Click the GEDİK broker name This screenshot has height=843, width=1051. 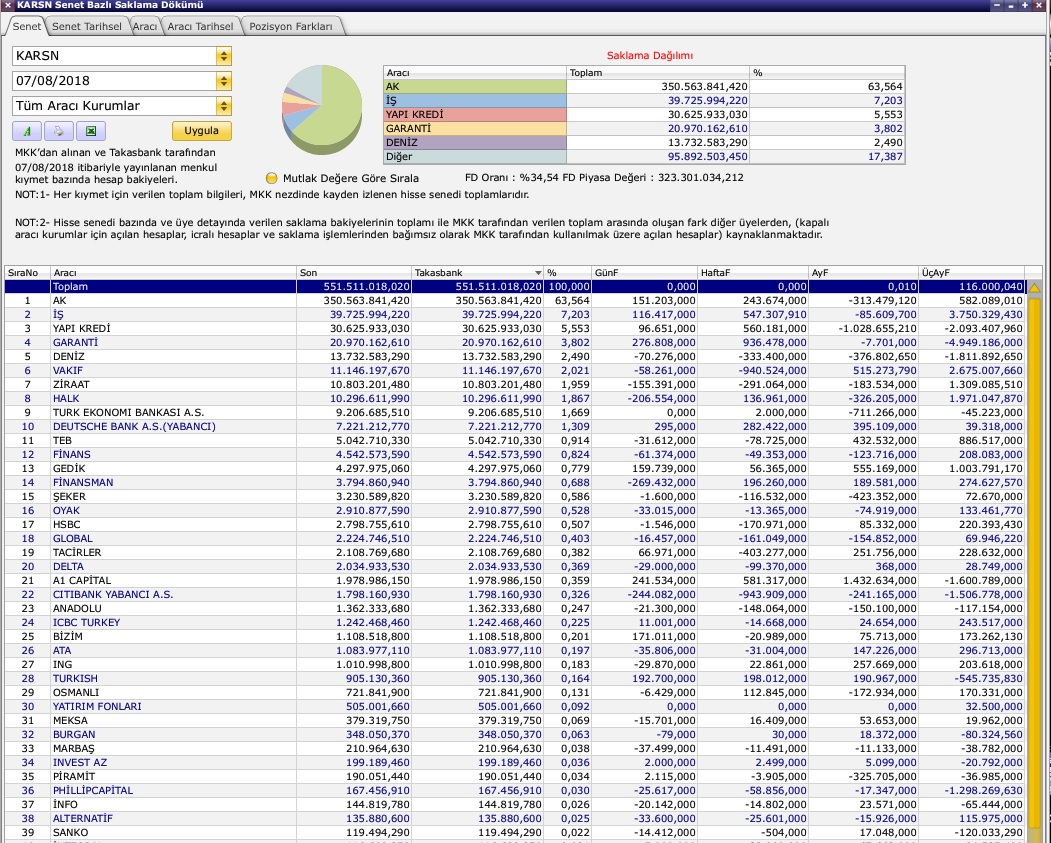pyautogui.click(x=68, y=468)
